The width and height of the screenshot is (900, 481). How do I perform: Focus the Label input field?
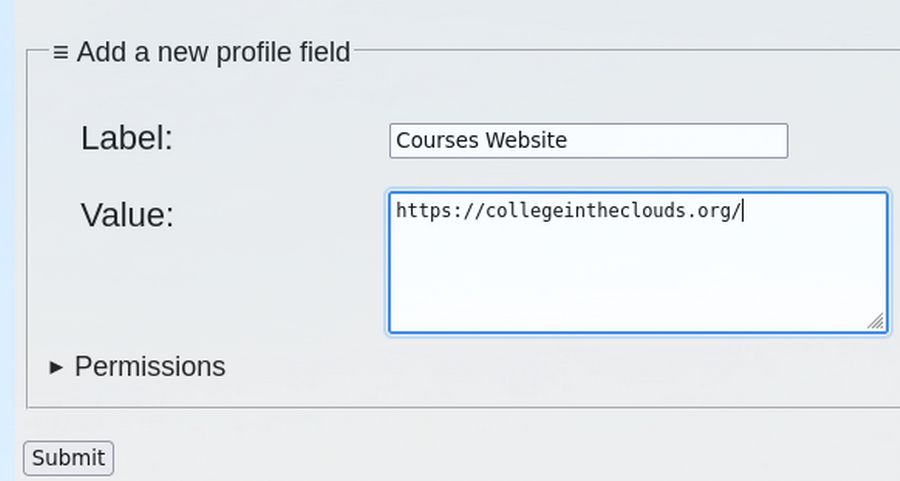tap(588, 141)
